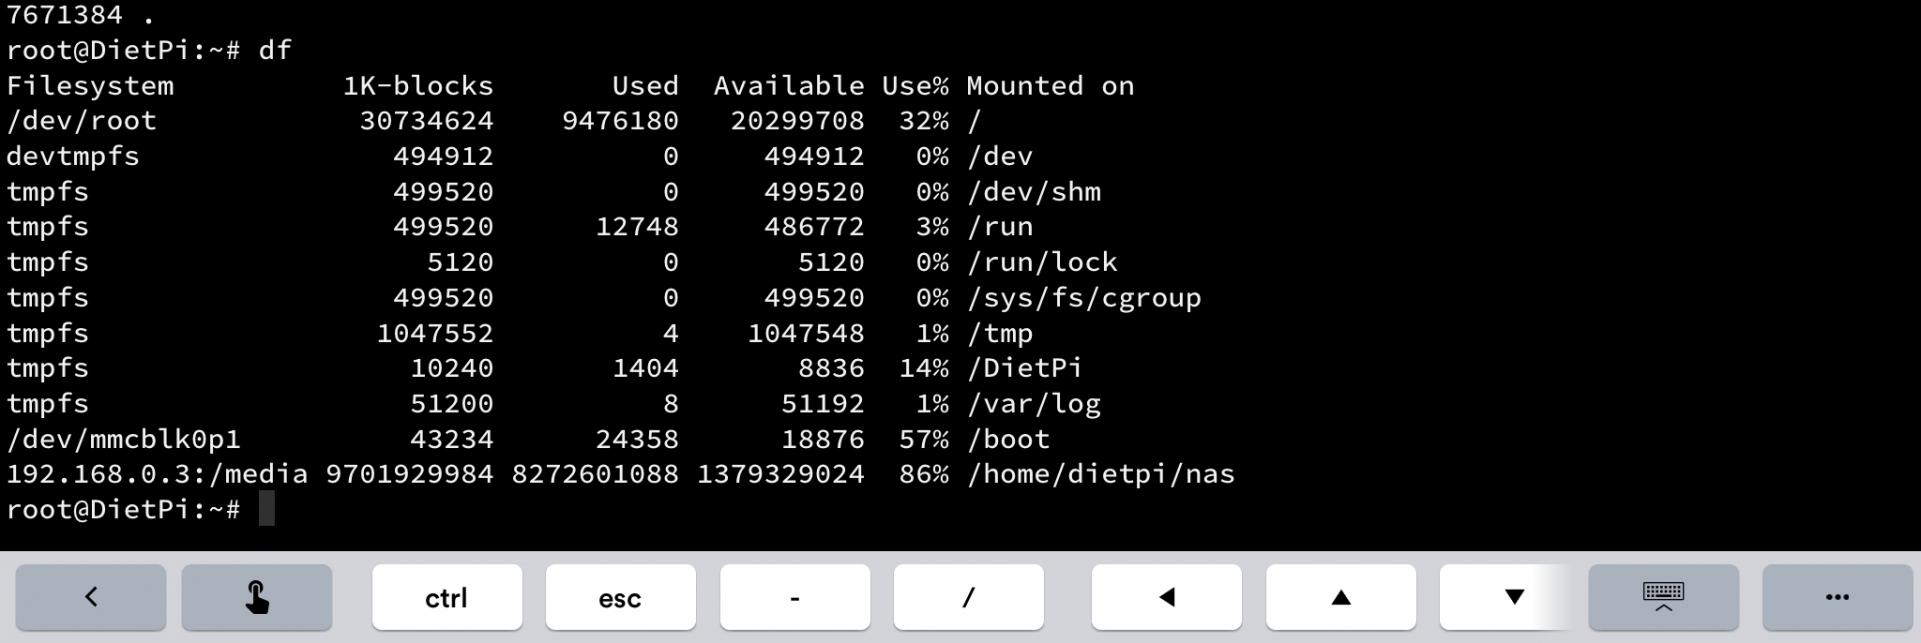Tap the forward slash key
1921x643 pixels.
tap(968, 597)
